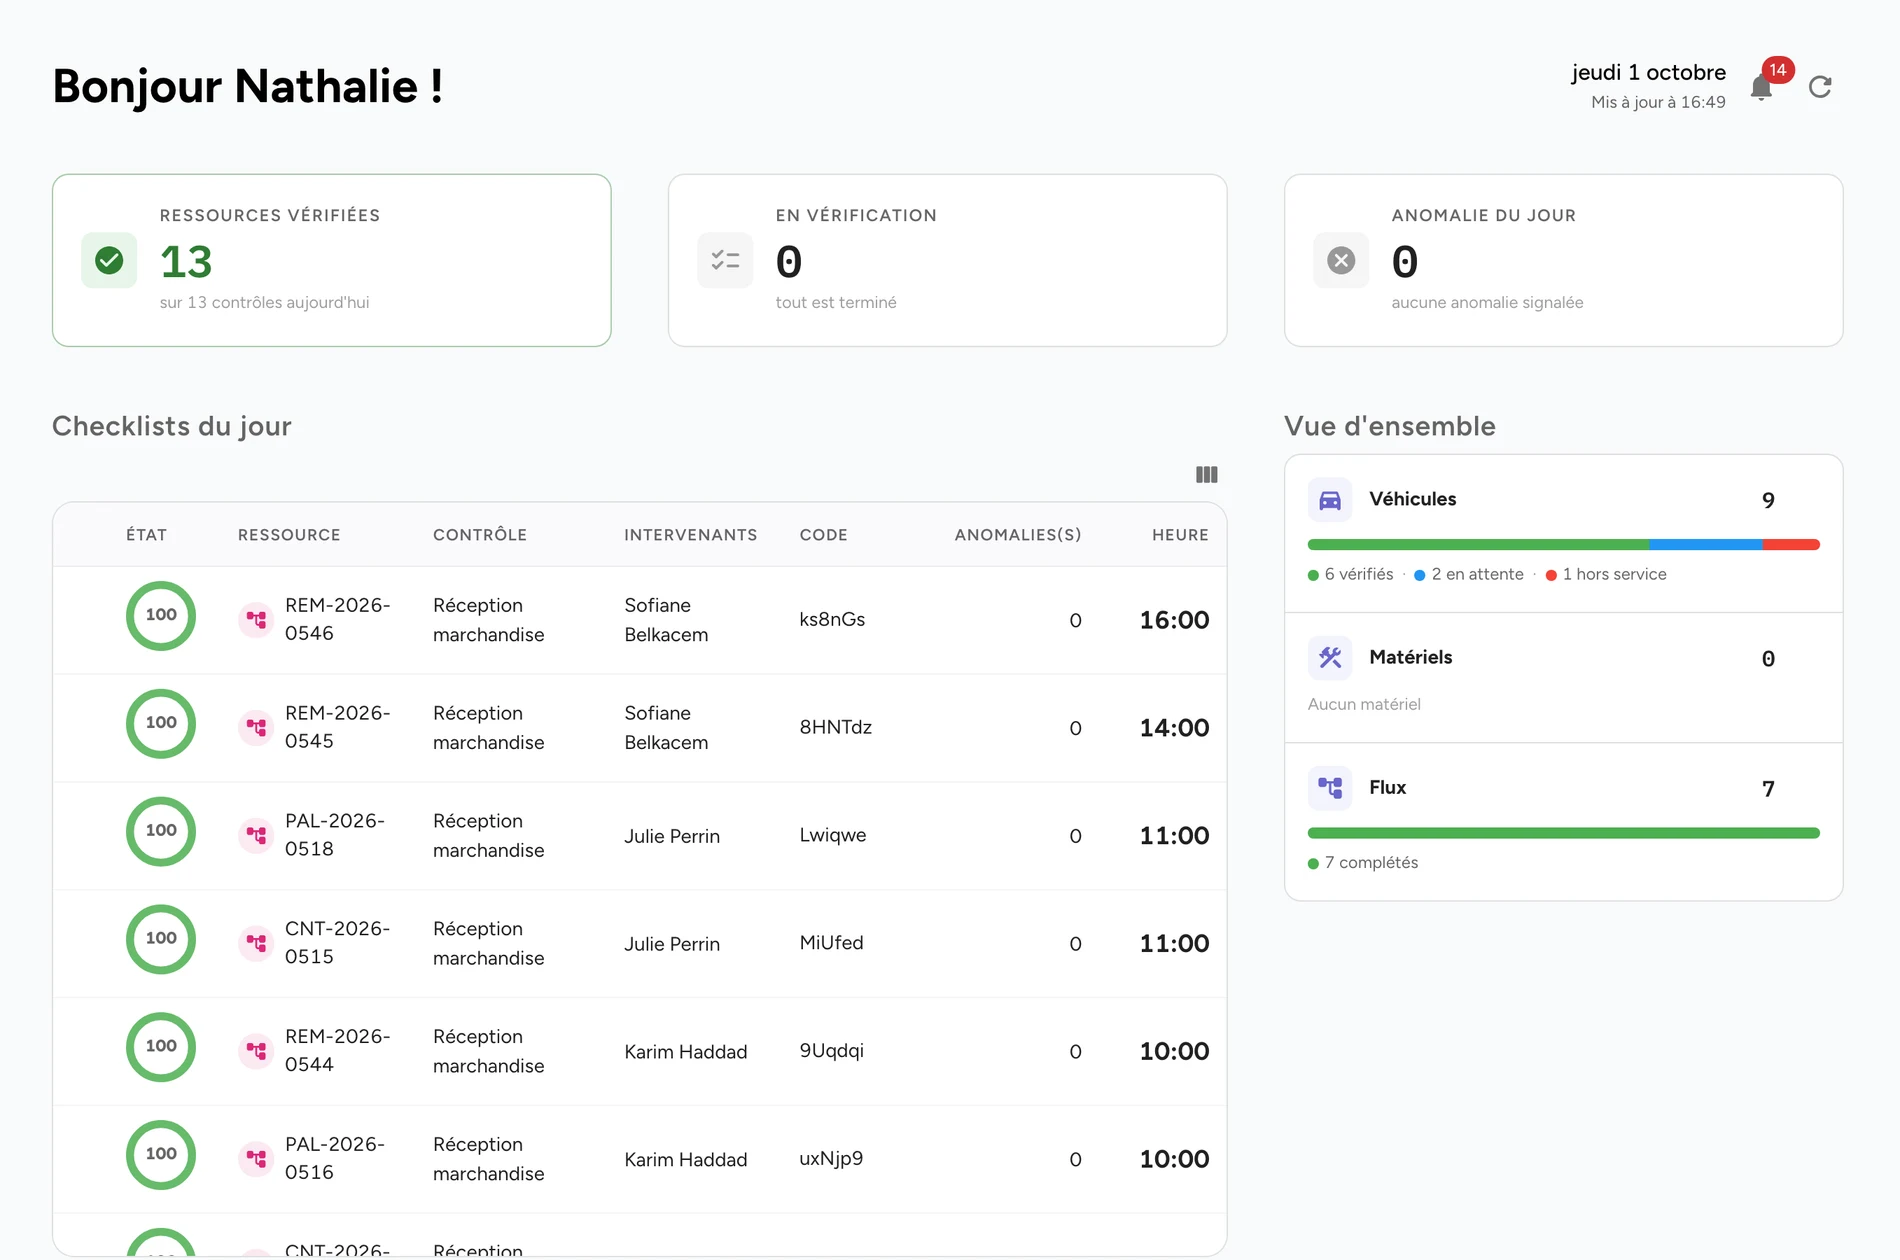This screenshot has height=1260, width=1900.
Task: Click the flux icon beside REM-2026-0544
Action: [x=256, y=1051]
